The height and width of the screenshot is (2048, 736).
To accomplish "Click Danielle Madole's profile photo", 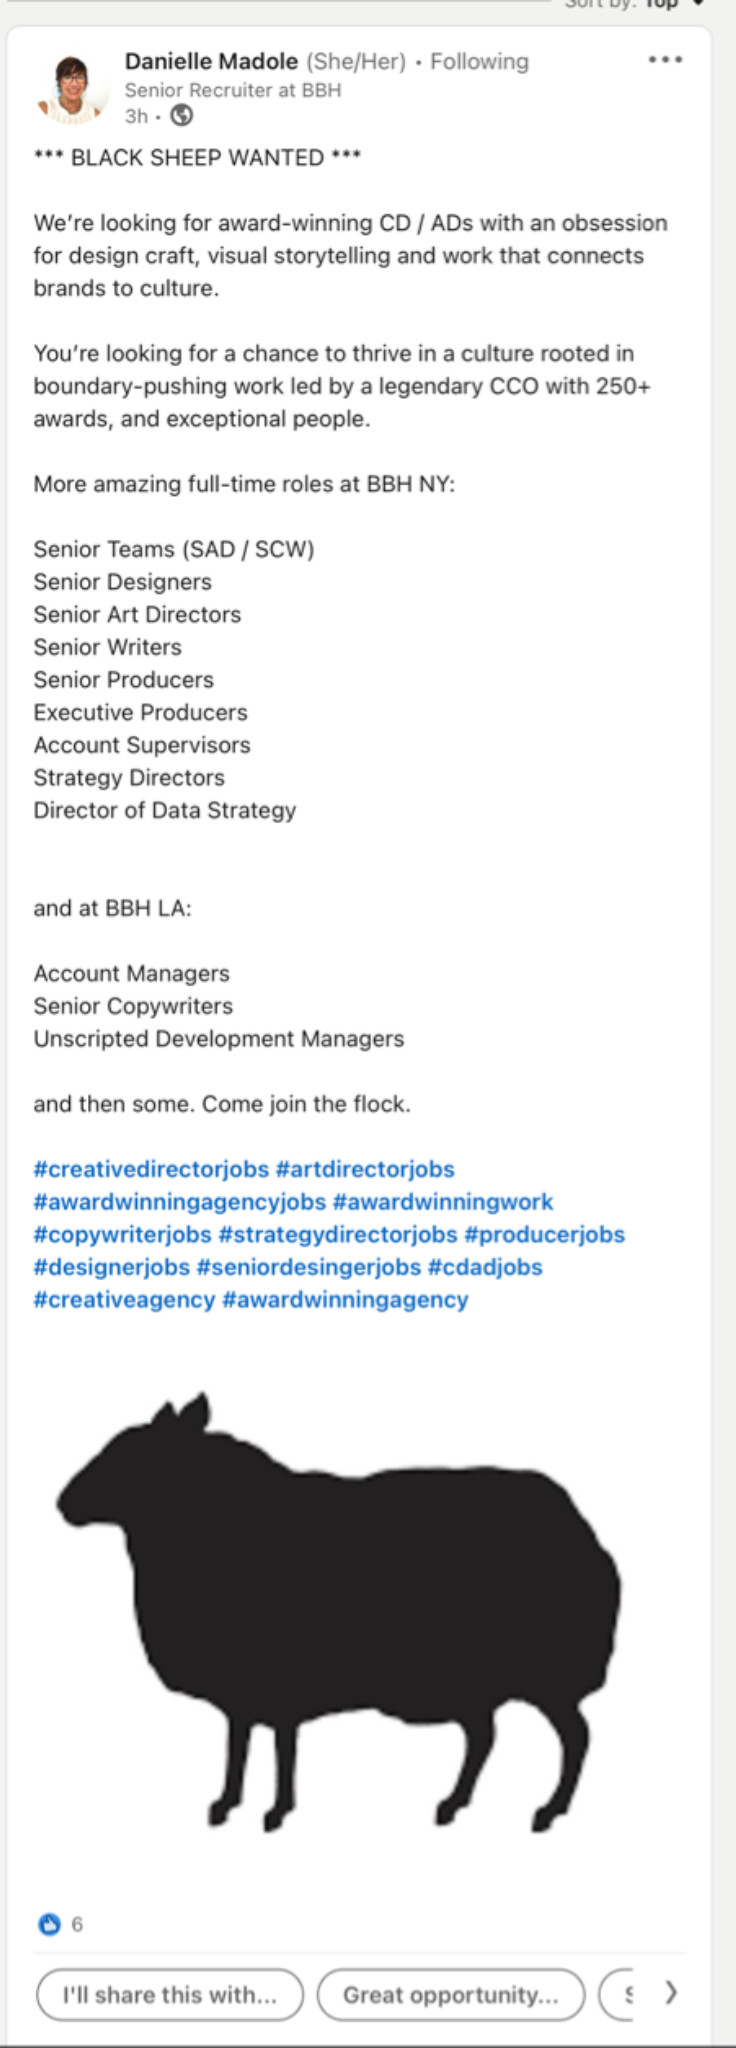I will click(71, 89).
